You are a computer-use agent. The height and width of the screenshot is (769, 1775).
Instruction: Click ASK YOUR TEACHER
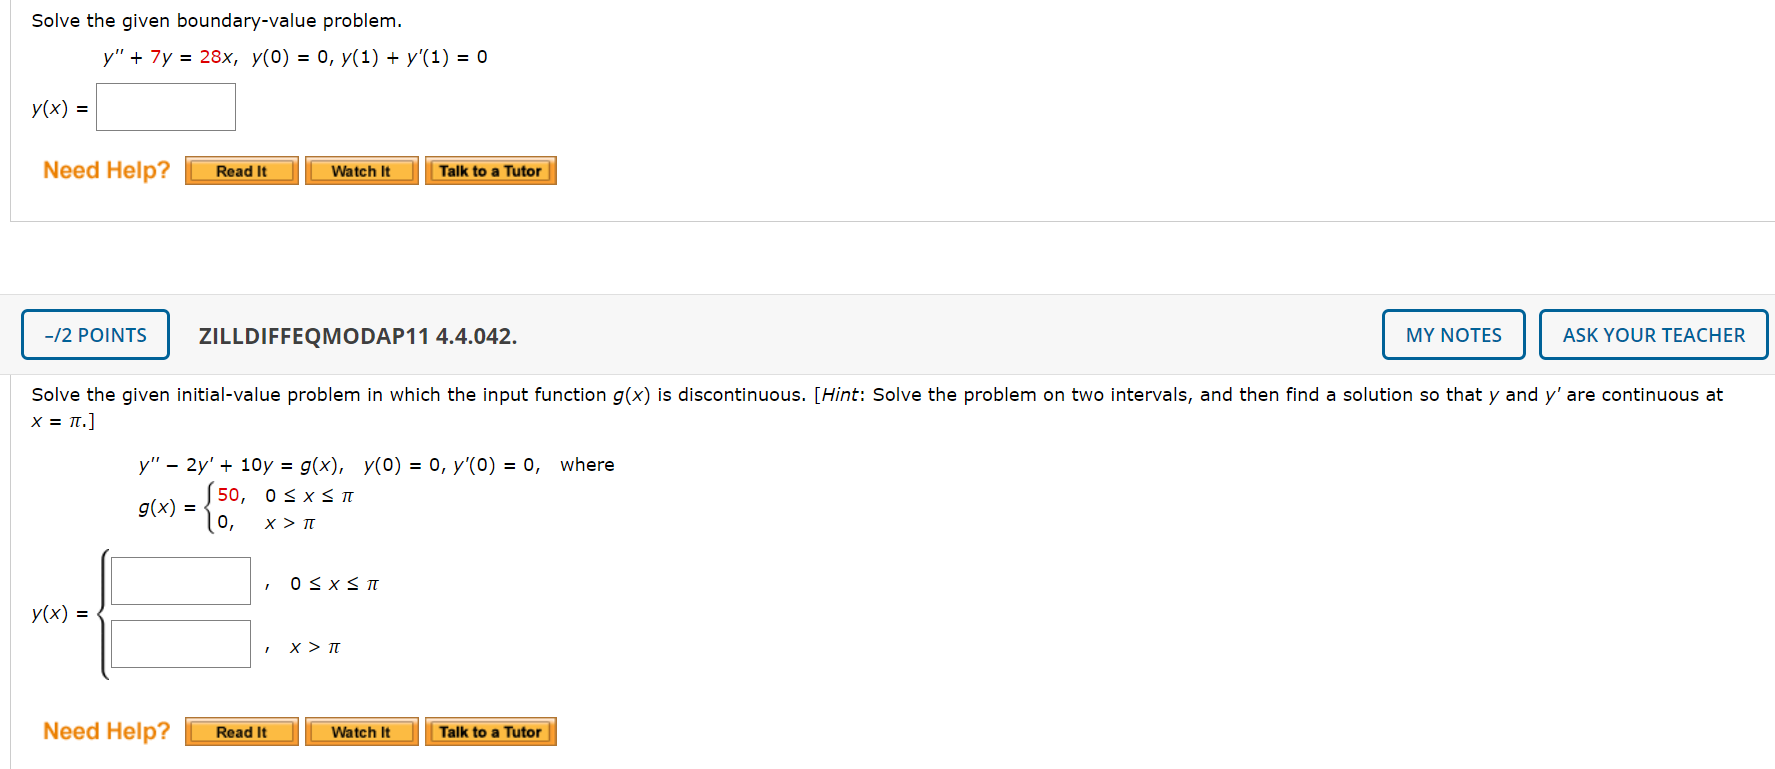(x=1652, y=334)
